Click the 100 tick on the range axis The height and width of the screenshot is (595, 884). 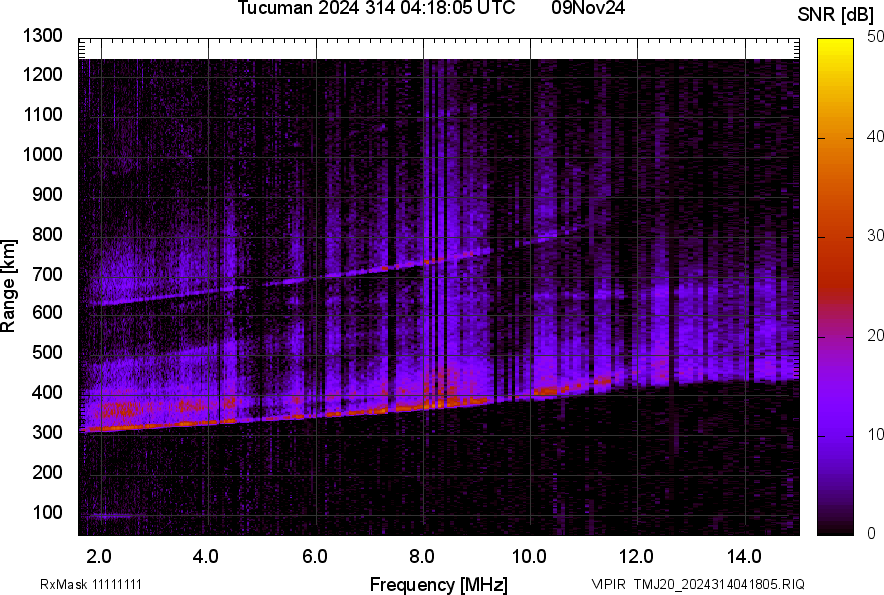(x=48, y=512)
